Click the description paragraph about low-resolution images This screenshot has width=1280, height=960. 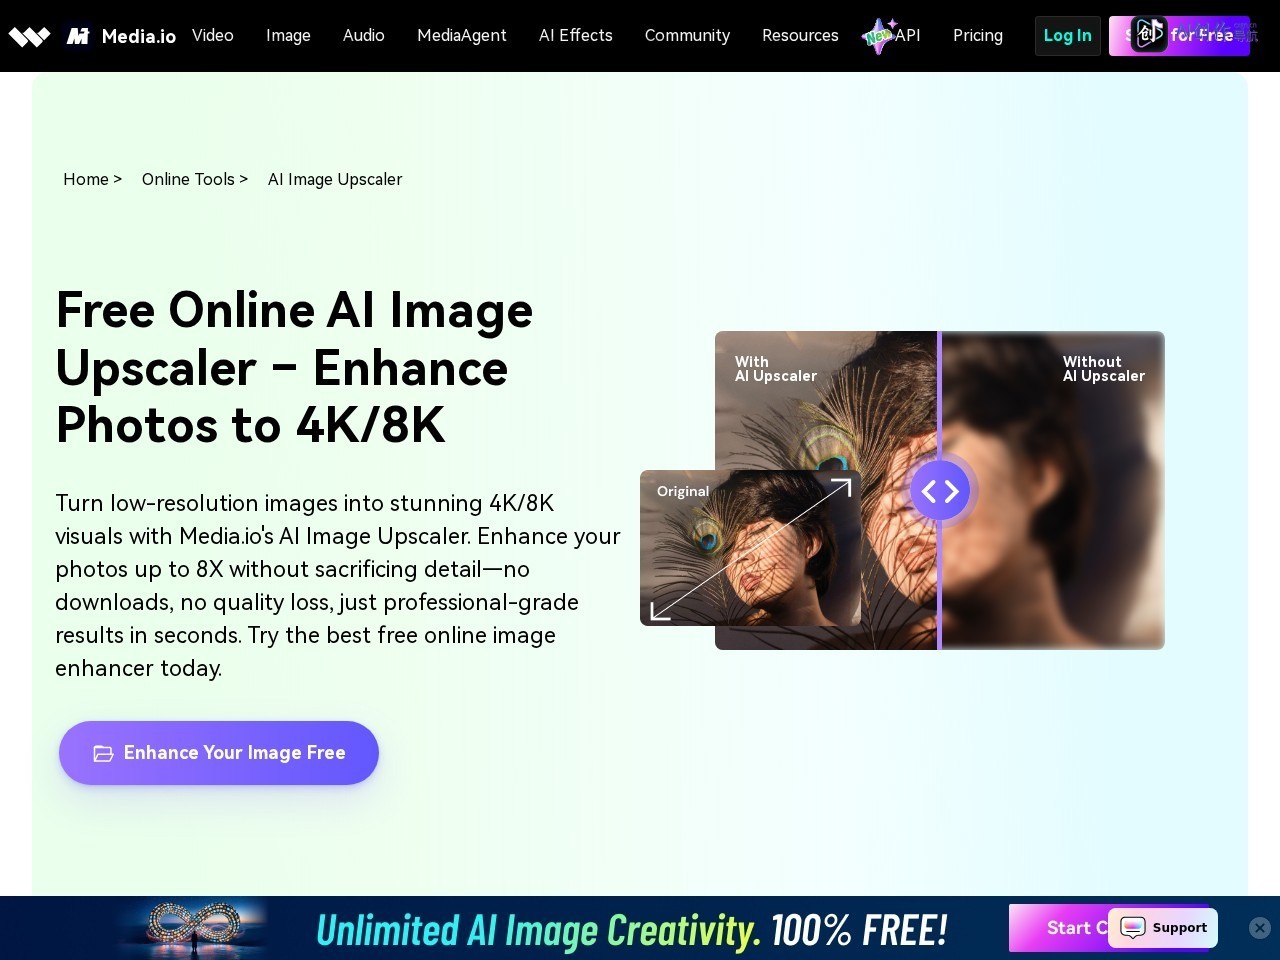(338, 585)
